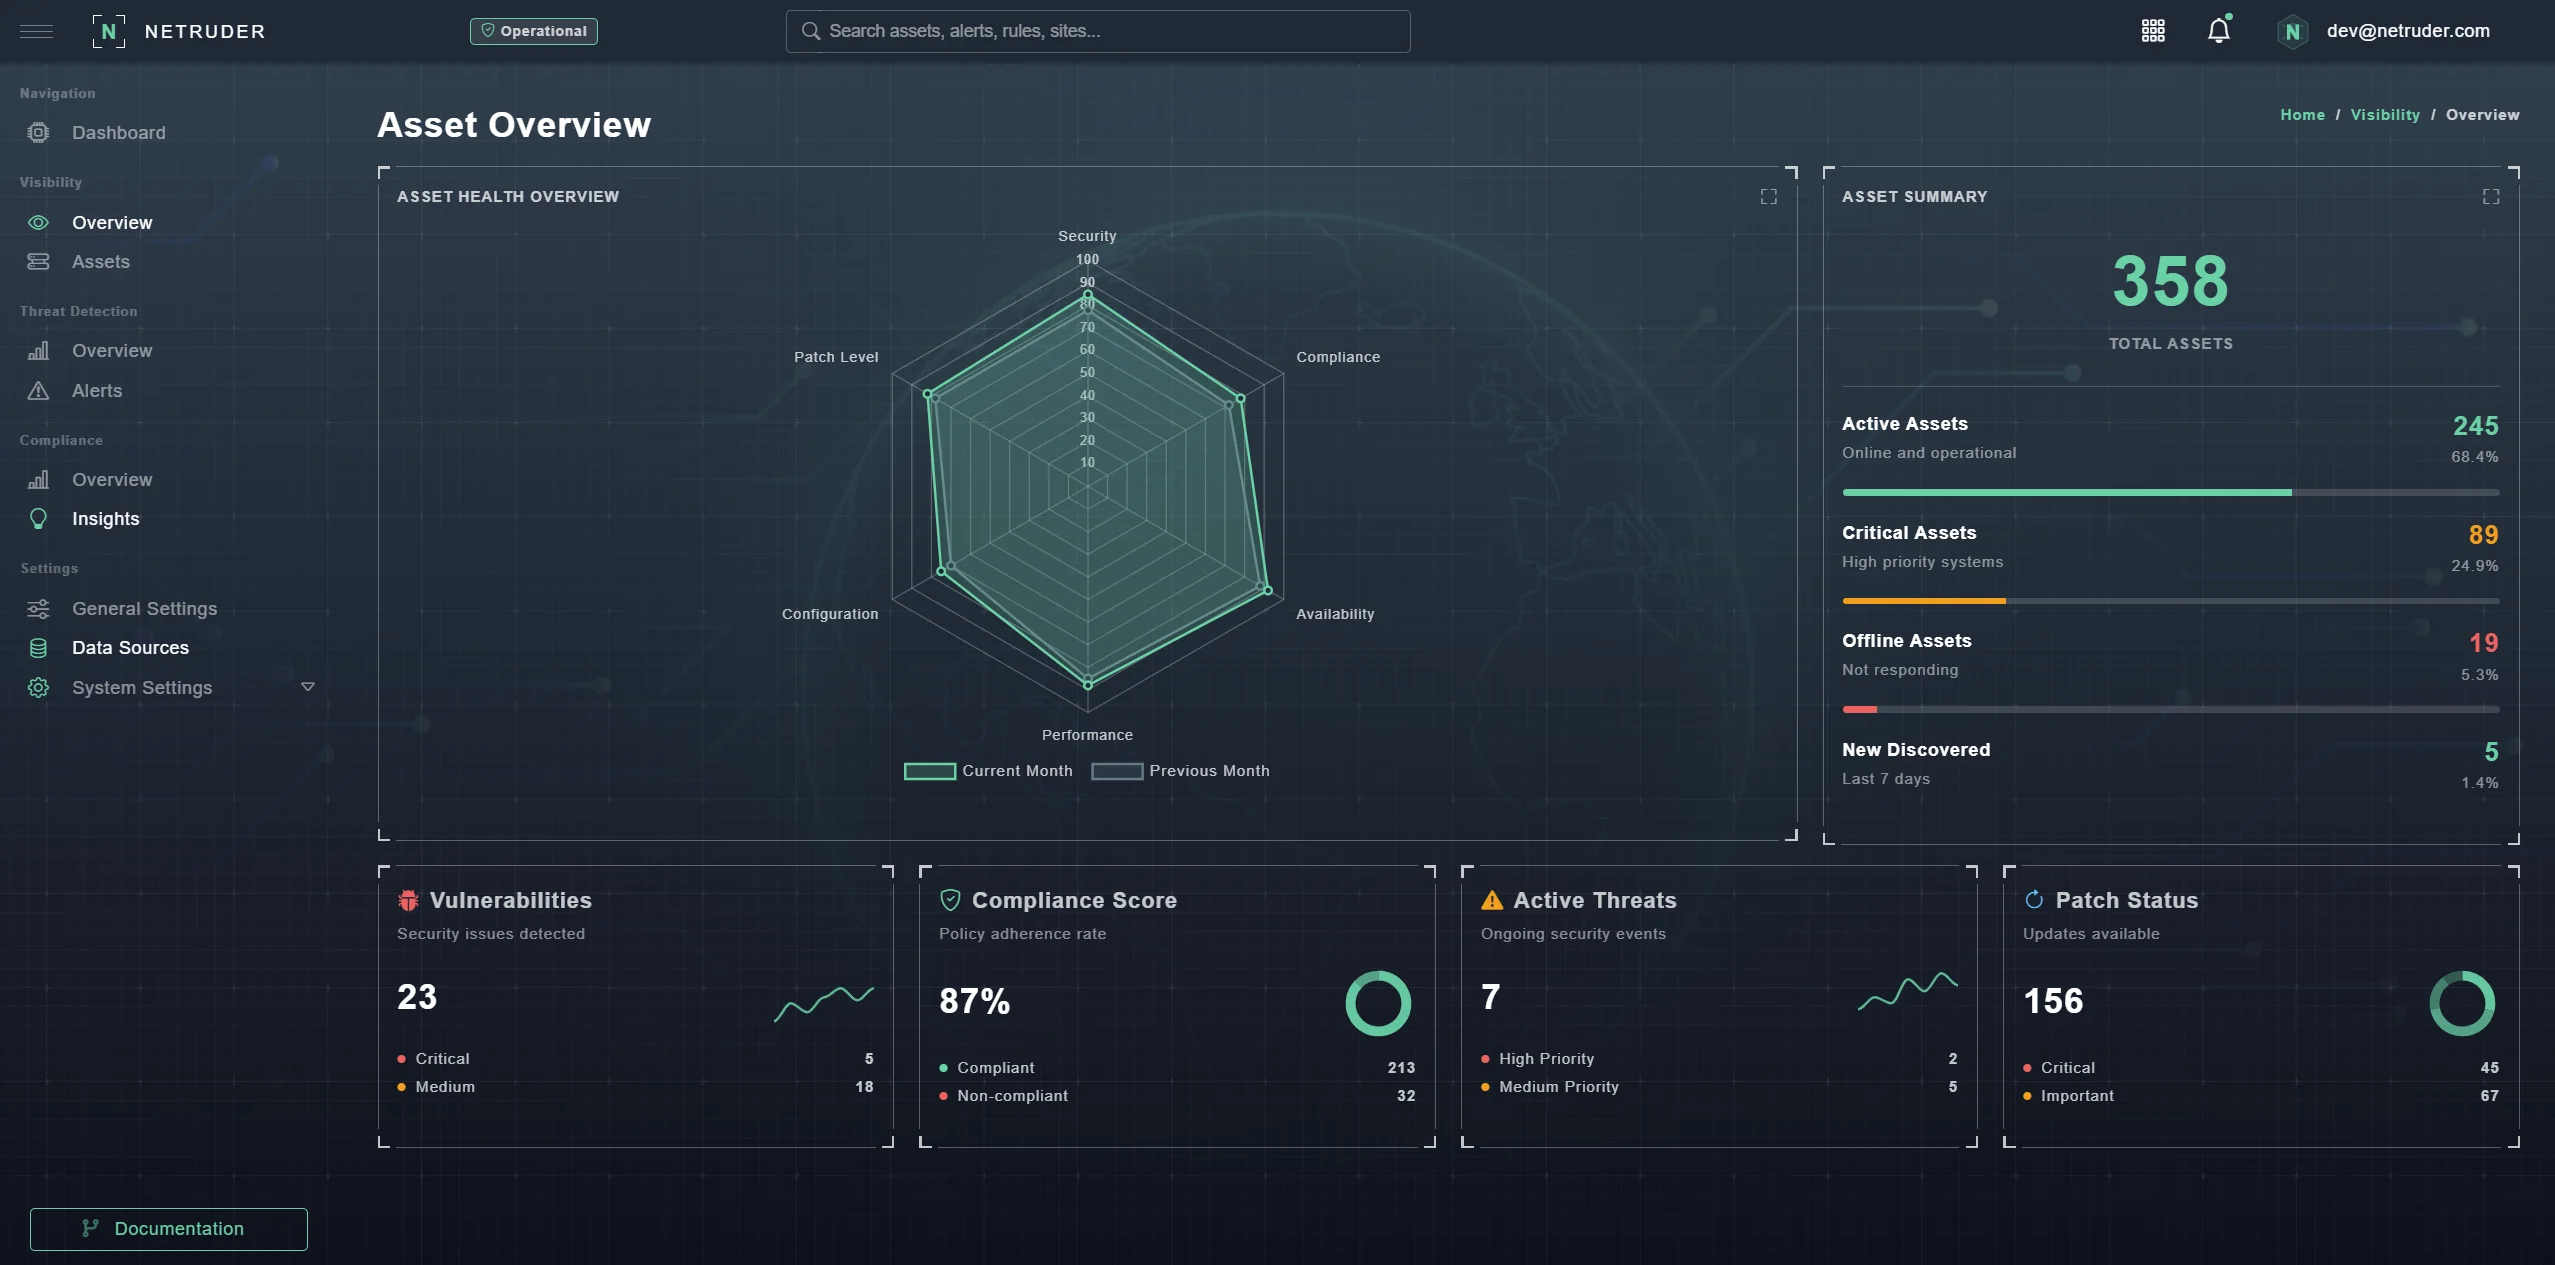The width and height of the screenshot is (2555, 1265).
Task: Click the Compliance Score donut chart
Action: (1378, 1003)
